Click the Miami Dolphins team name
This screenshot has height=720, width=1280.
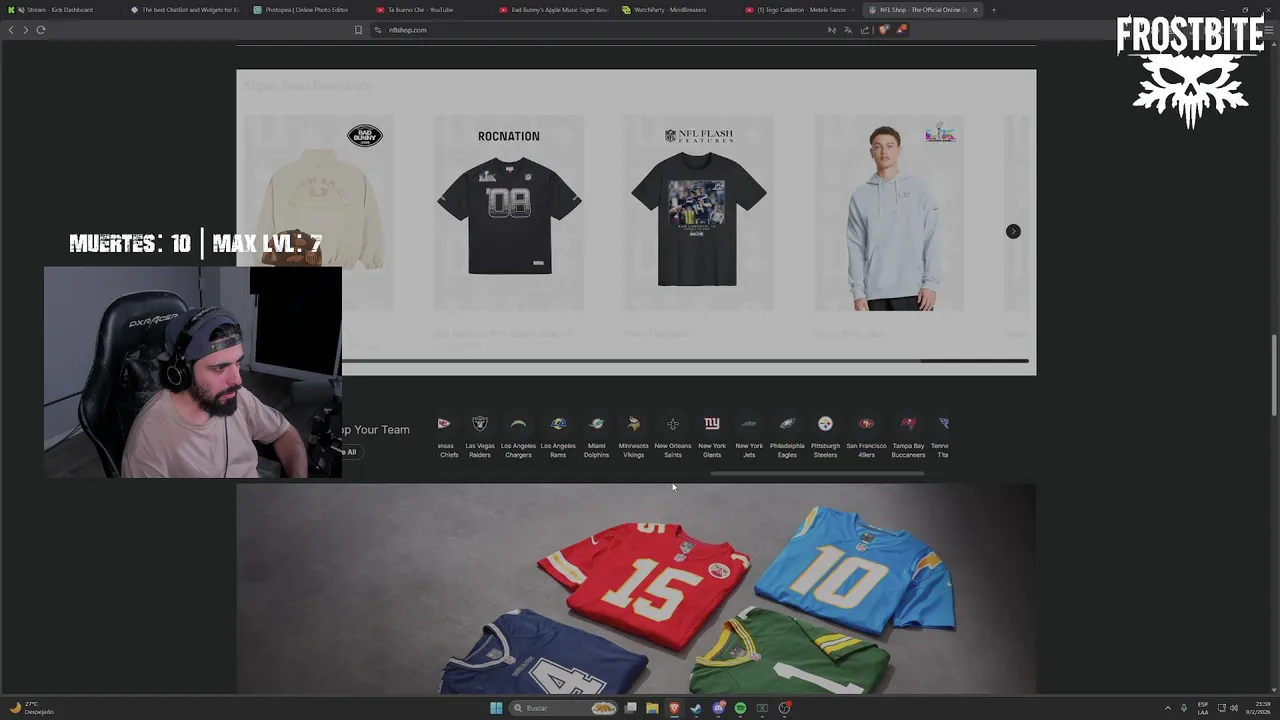(x=596, y=450)
